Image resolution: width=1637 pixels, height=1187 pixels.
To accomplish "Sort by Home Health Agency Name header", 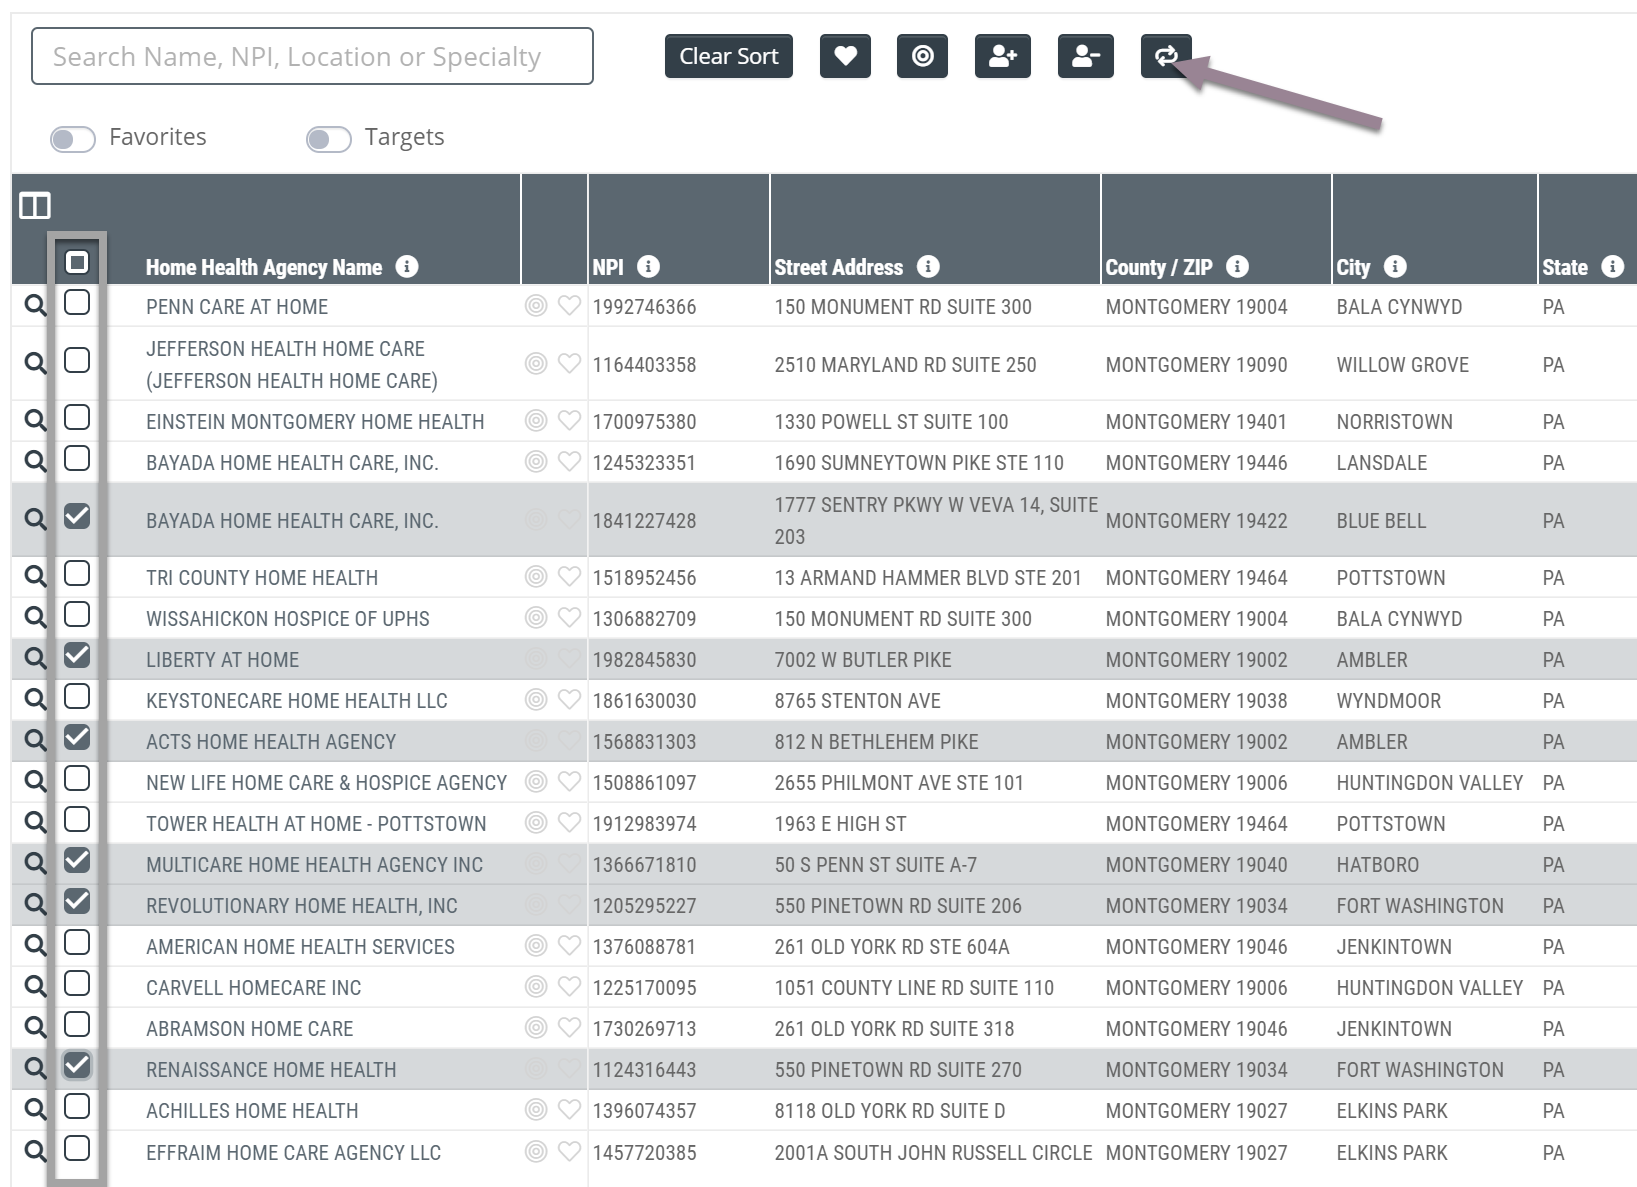I will [x=264, y=267].
